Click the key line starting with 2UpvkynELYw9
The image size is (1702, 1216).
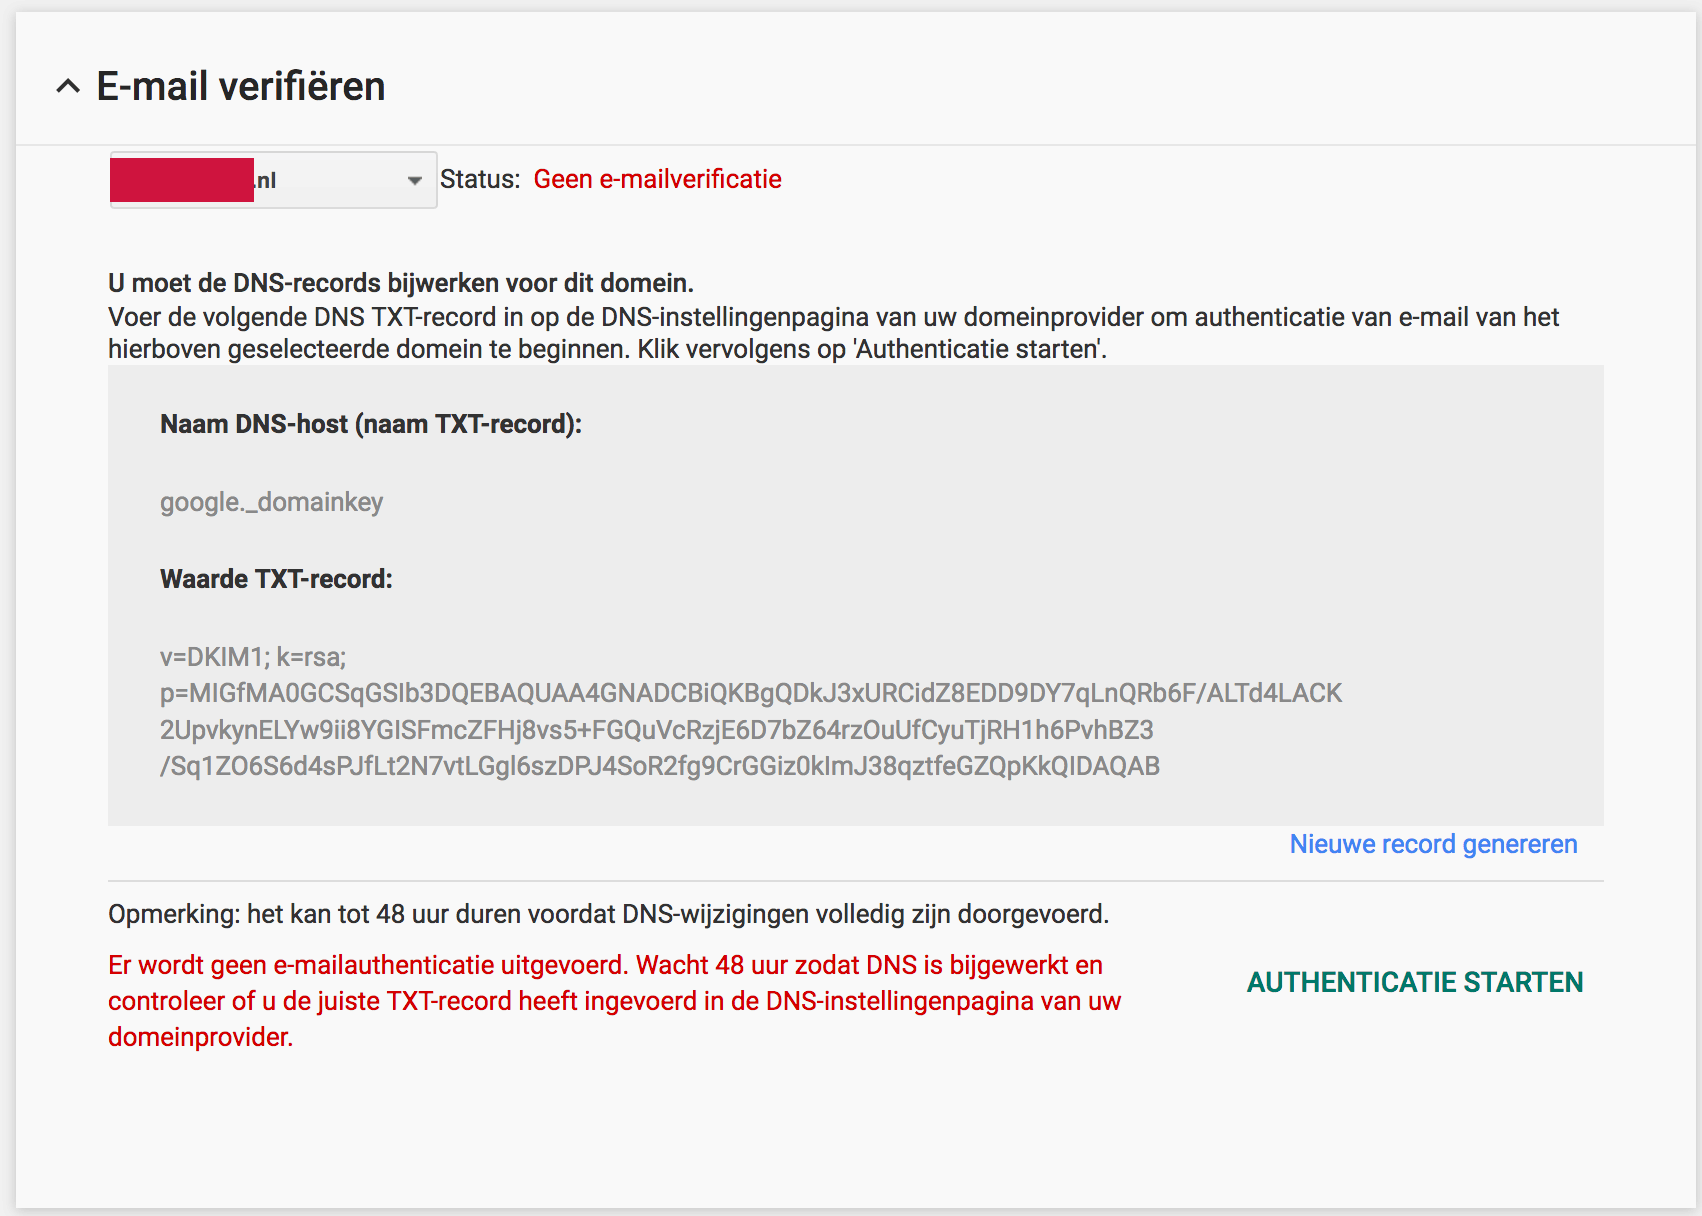tap(656, 730)
